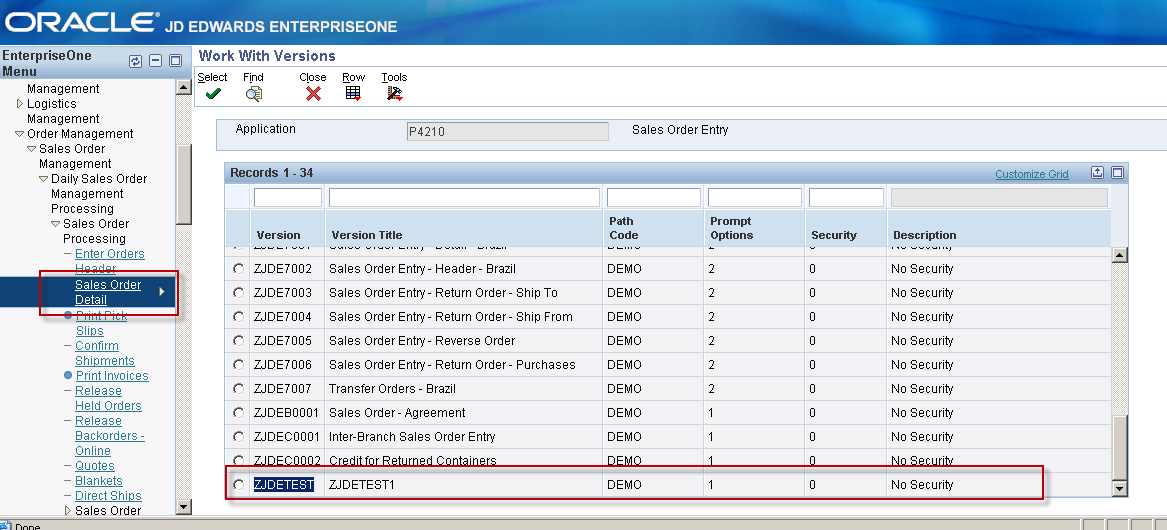Click the red X Close icon
Screen dimensions: 1167x530
pyautogui.click(x=313, y=94)
